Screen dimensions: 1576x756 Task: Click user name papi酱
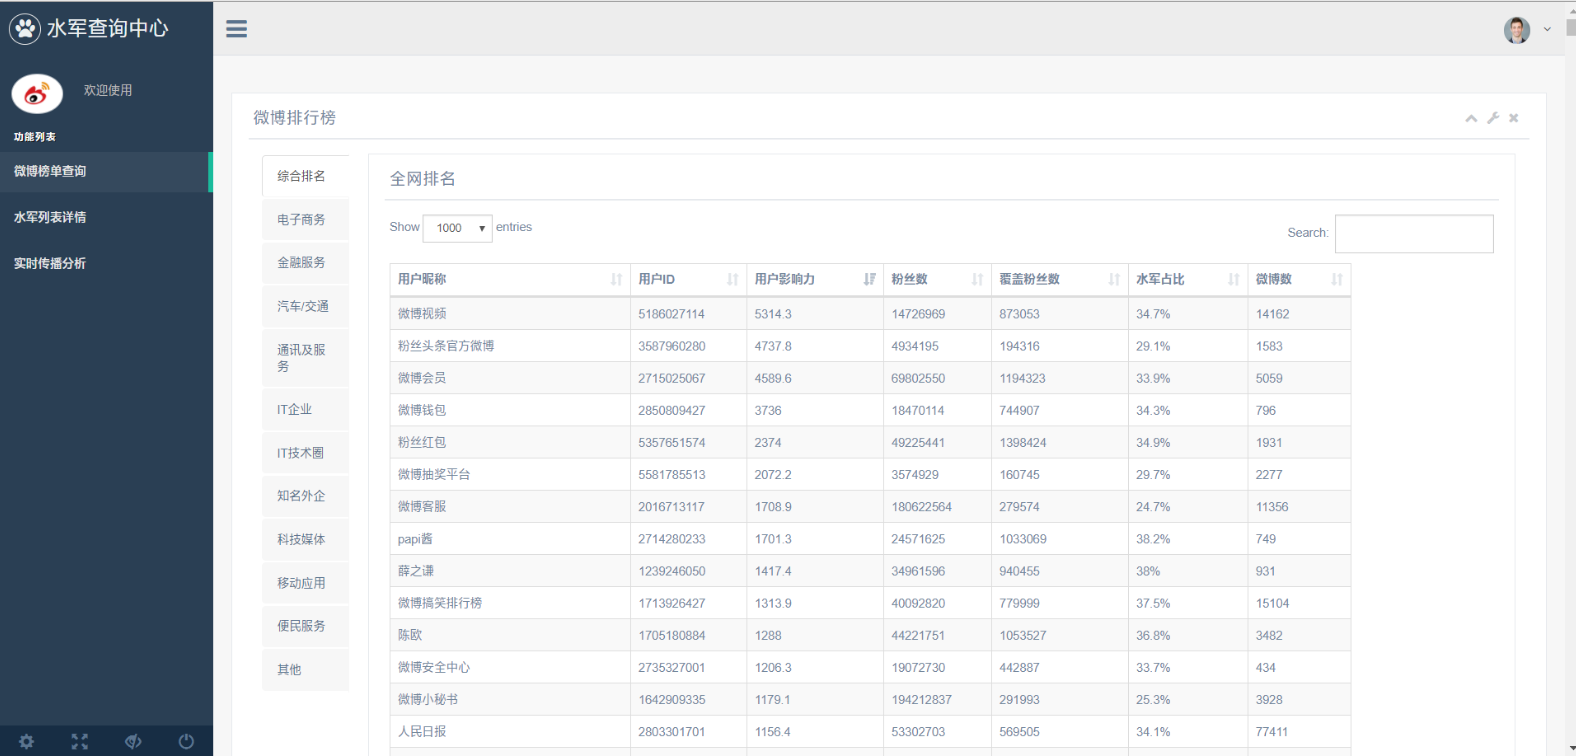[x=415, y=539]
